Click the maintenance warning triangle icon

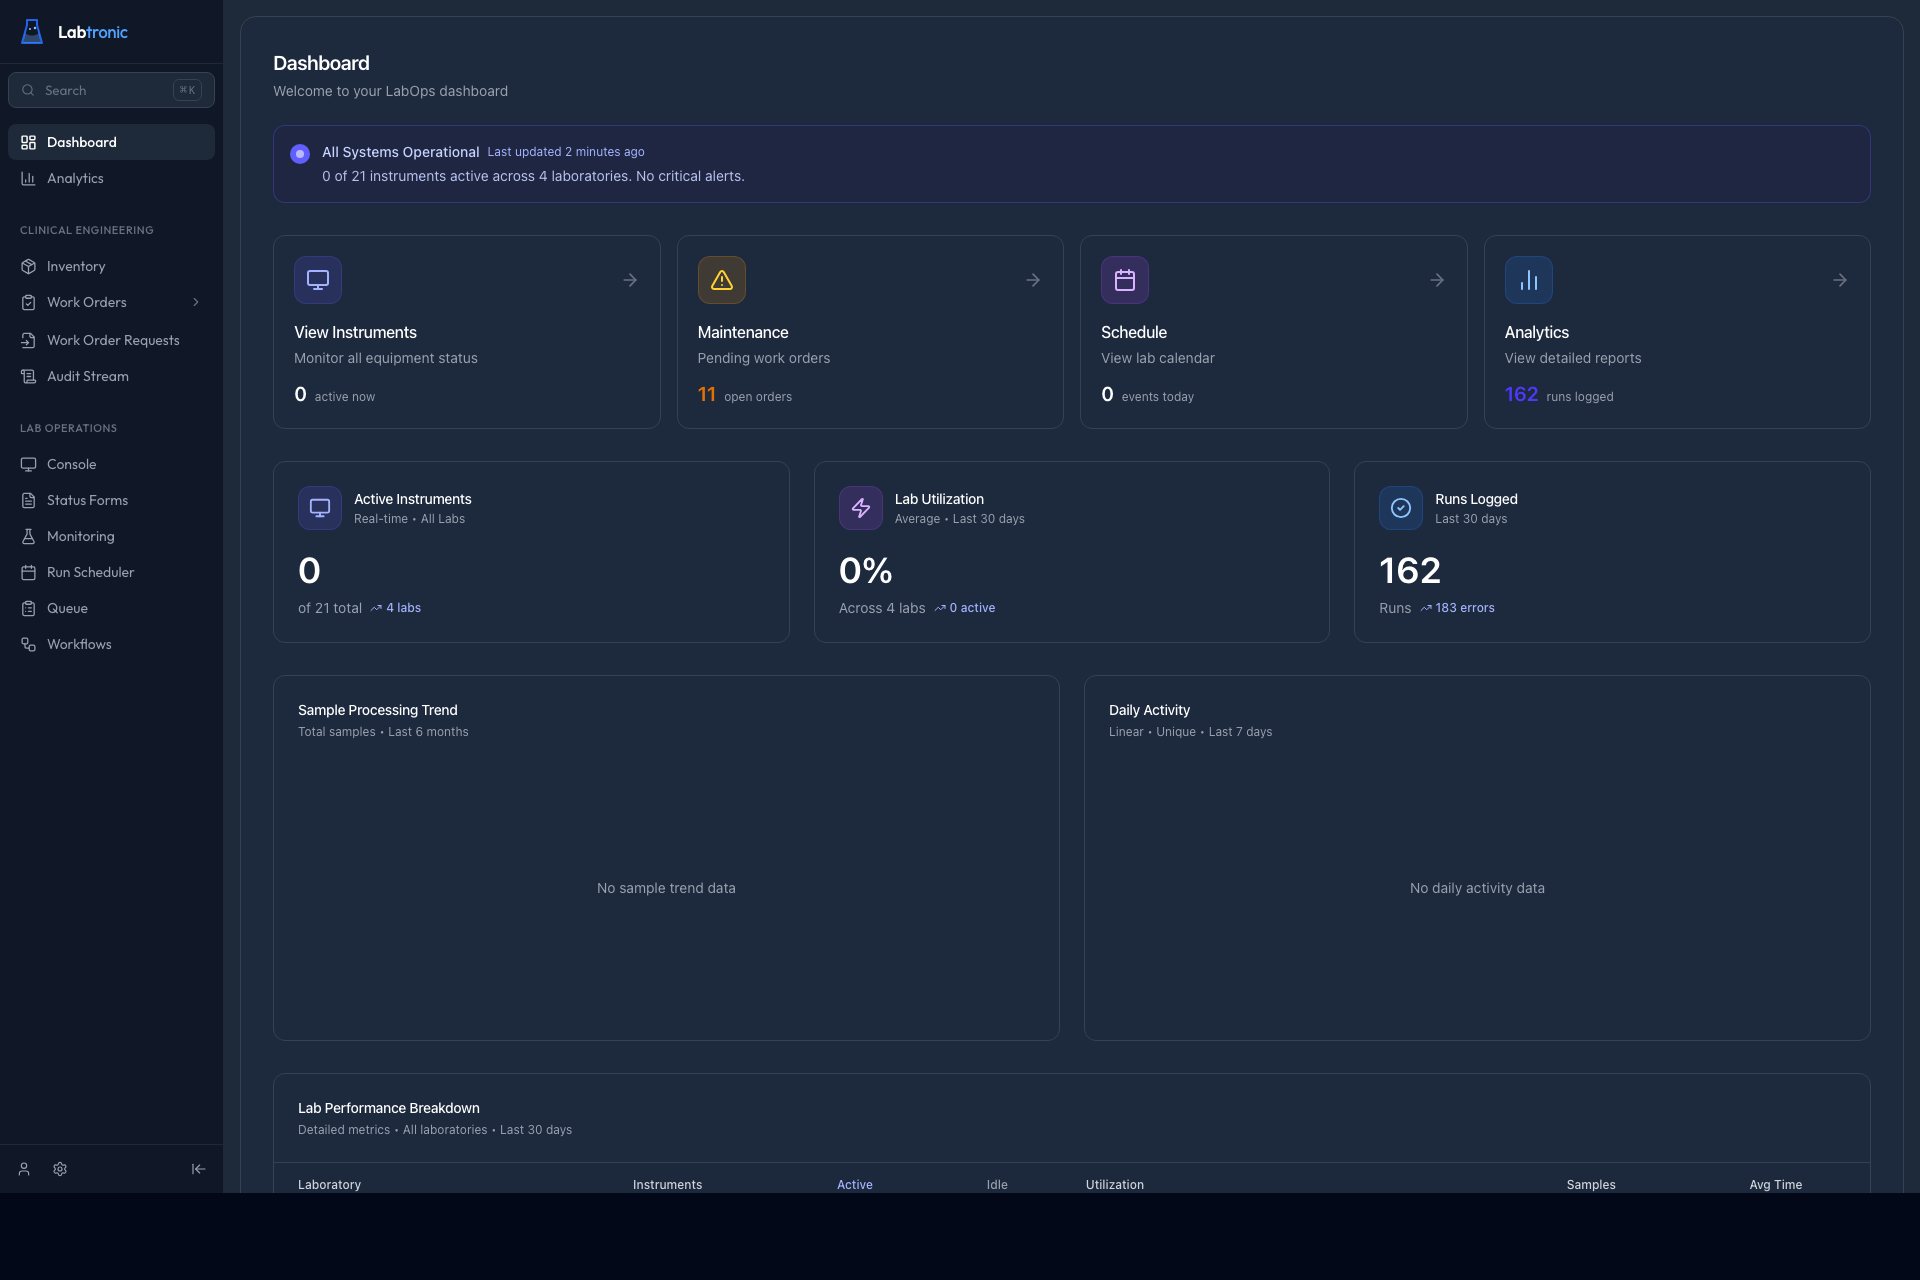pos(721,280)
